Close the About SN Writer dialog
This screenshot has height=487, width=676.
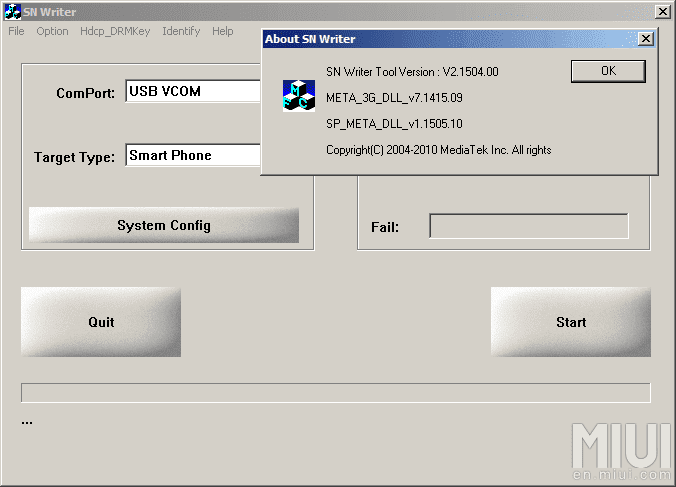click(x=645, y=39)
